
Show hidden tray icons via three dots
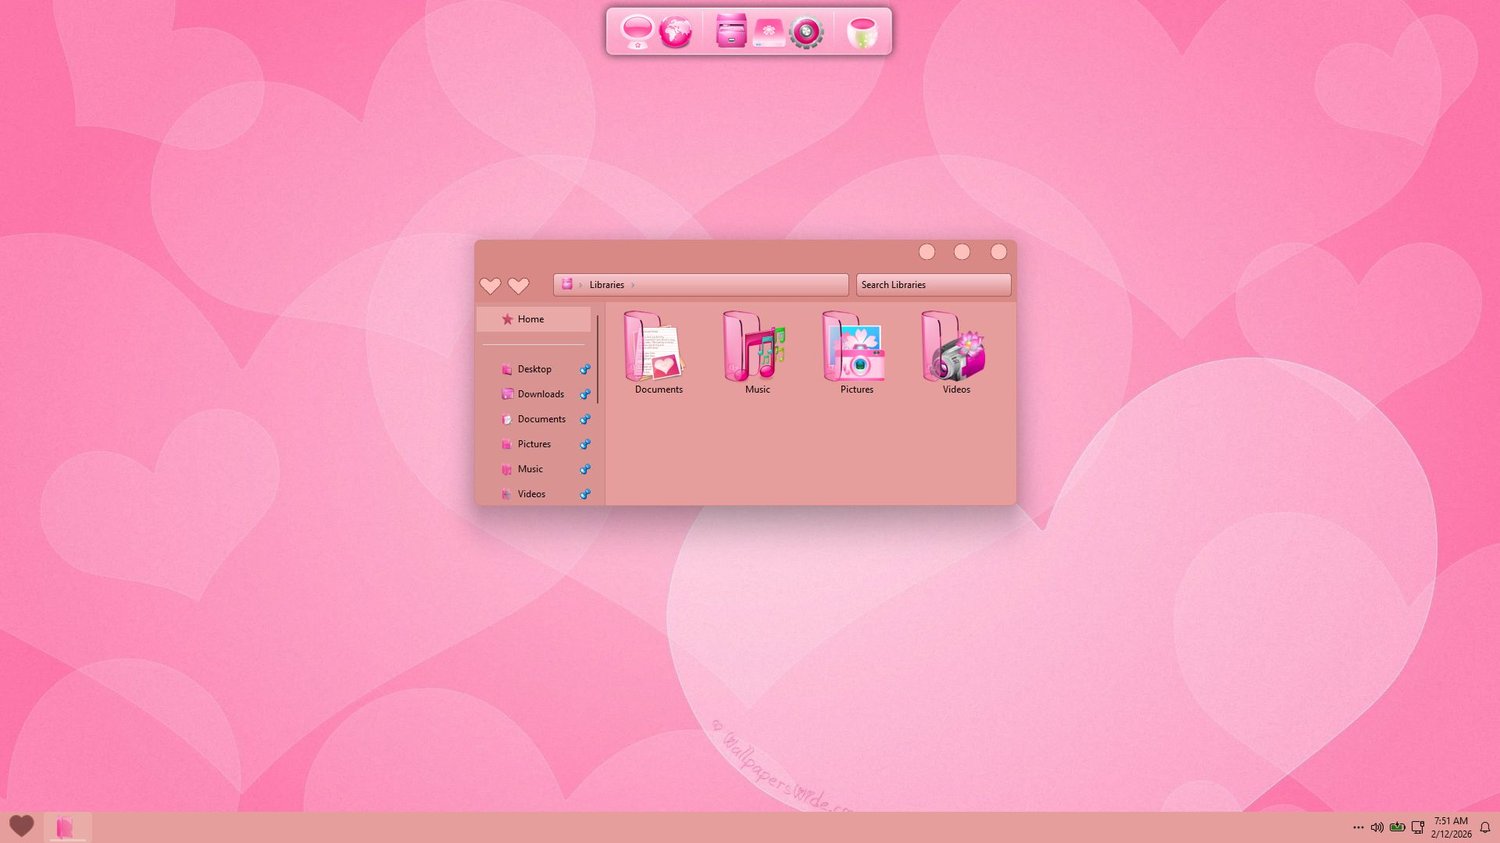coord(1358,828)
